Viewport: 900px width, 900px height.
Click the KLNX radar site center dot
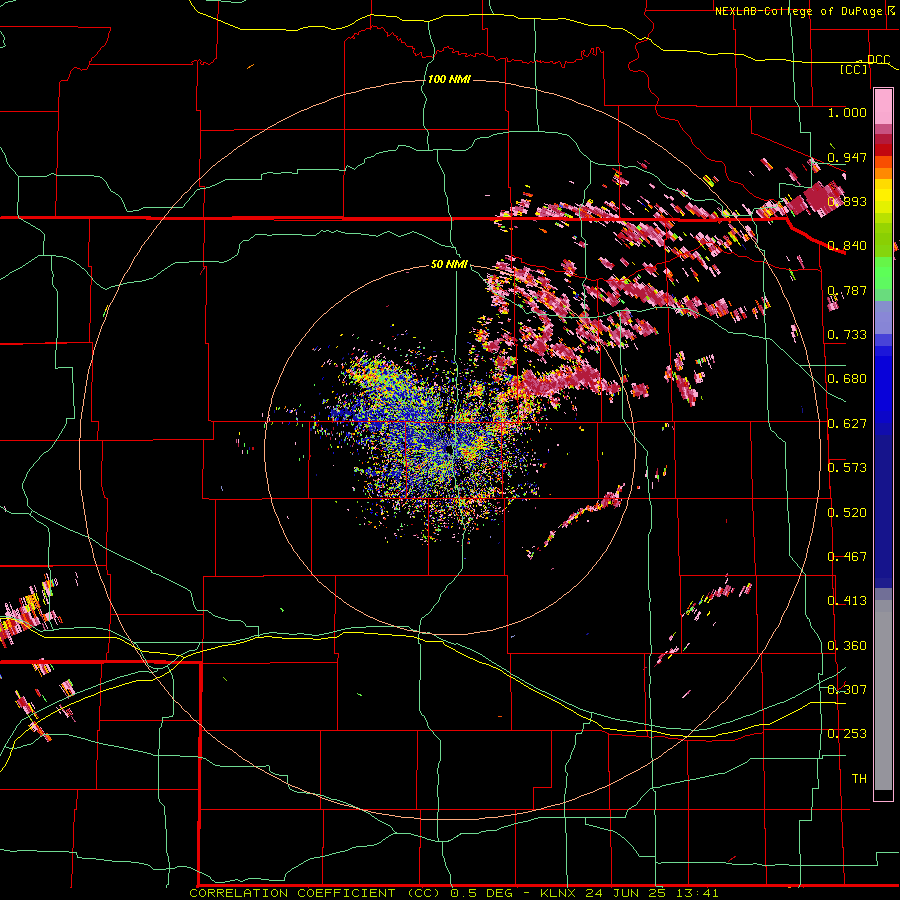[x=448, y=449]
